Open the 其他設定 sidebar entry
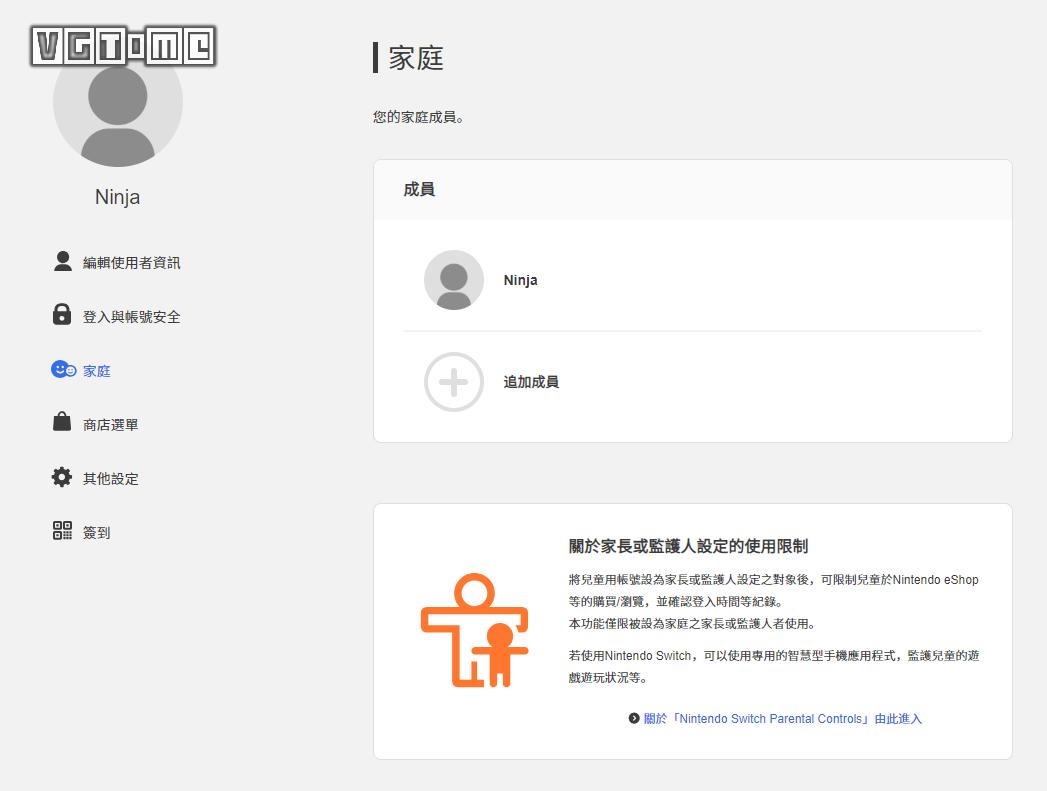1047x791 pixels. (112, 478)
